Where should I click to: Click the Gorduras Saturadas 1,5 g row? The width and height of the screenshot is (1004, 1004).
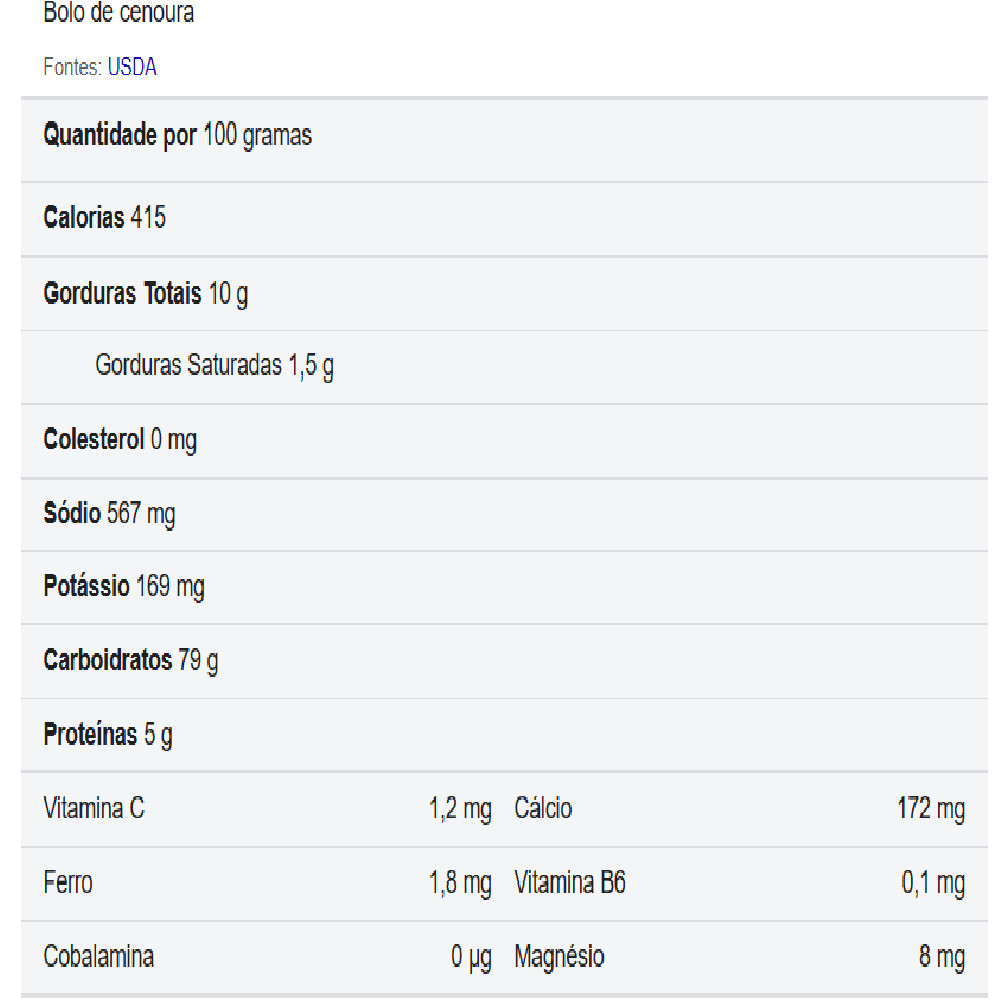click(x=214, y=366)
